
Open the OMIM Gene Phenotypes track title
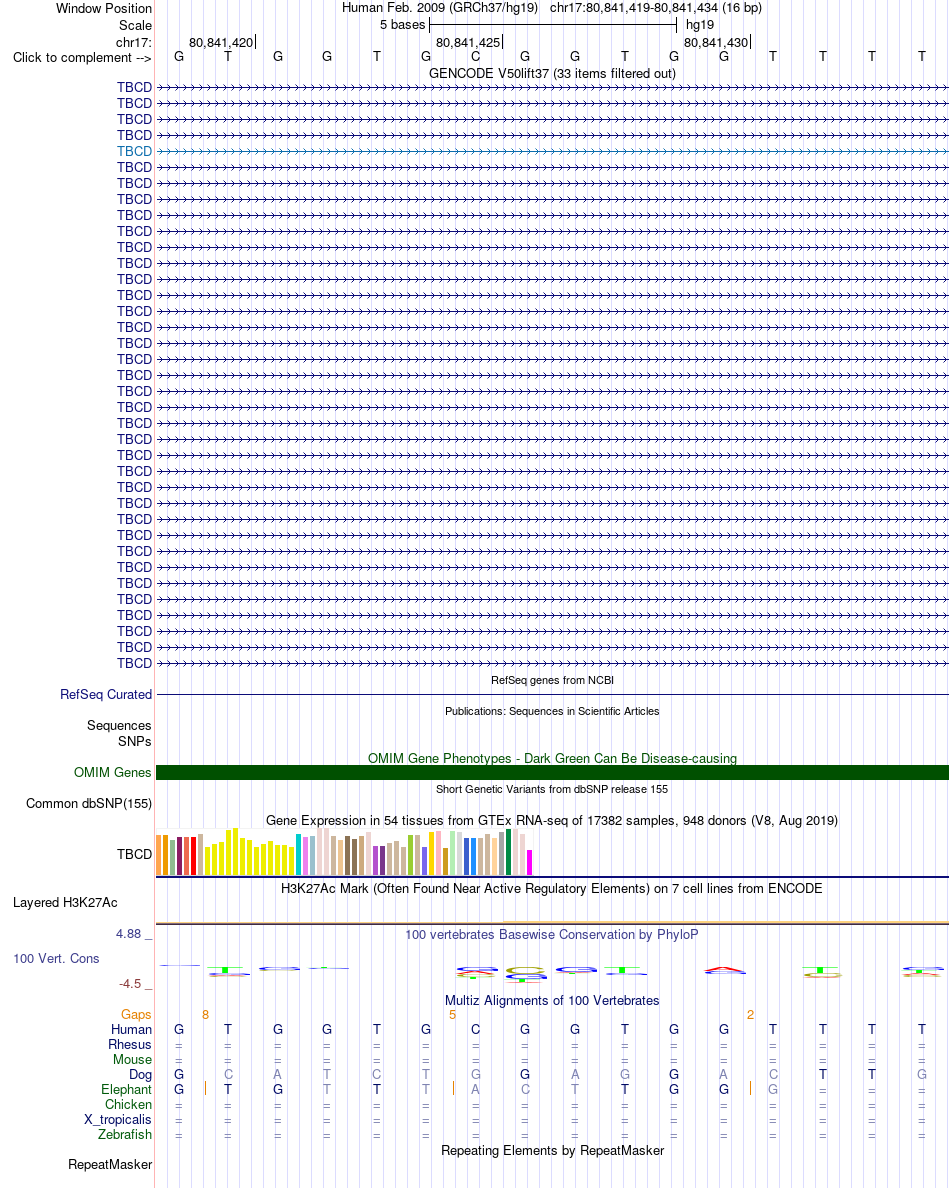552,758
